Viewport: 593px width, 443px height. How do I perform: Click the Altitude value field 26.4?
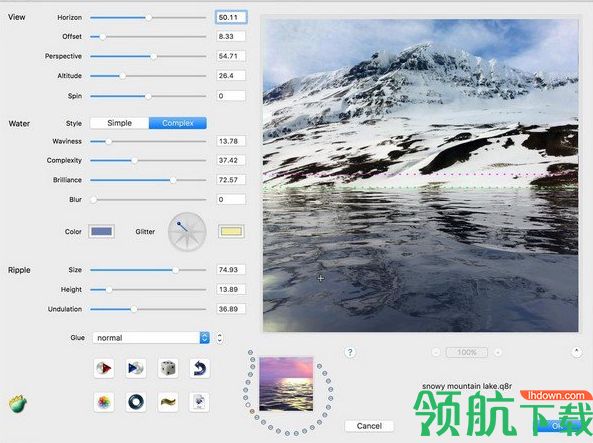click(231, 76)
